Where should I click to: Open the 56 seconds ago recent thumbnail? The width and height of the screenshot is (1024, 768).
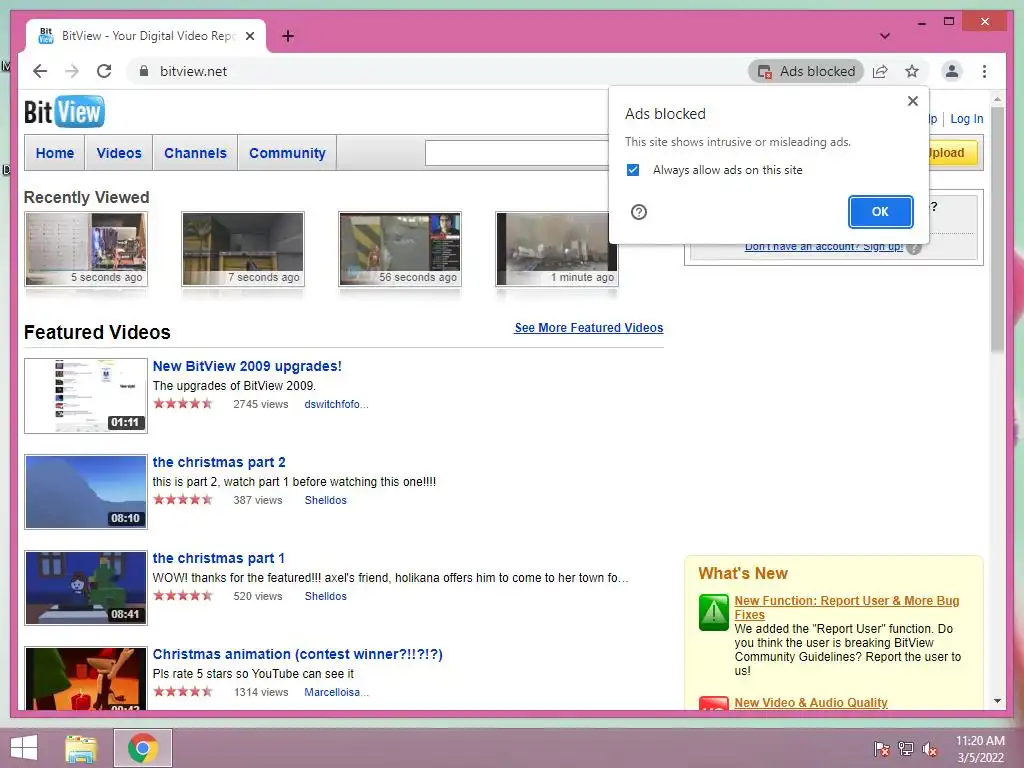(400, 249)
